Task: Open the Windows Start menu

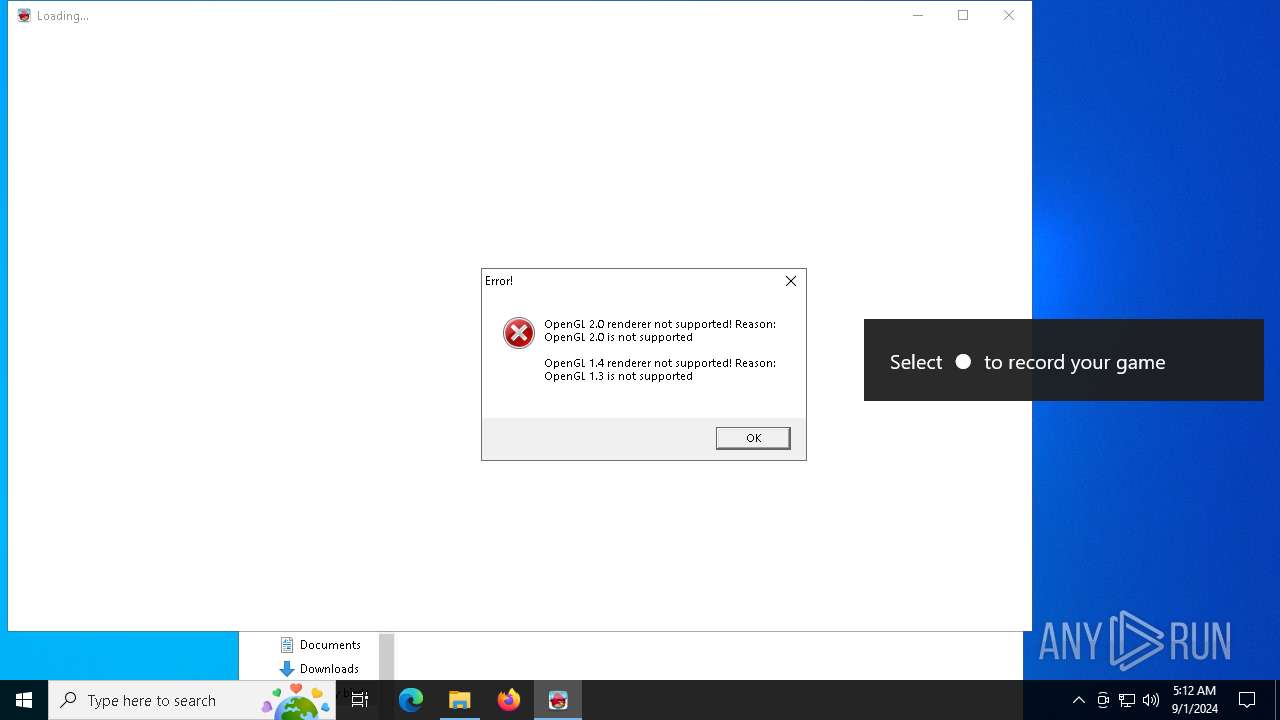Action: point(24,700)
